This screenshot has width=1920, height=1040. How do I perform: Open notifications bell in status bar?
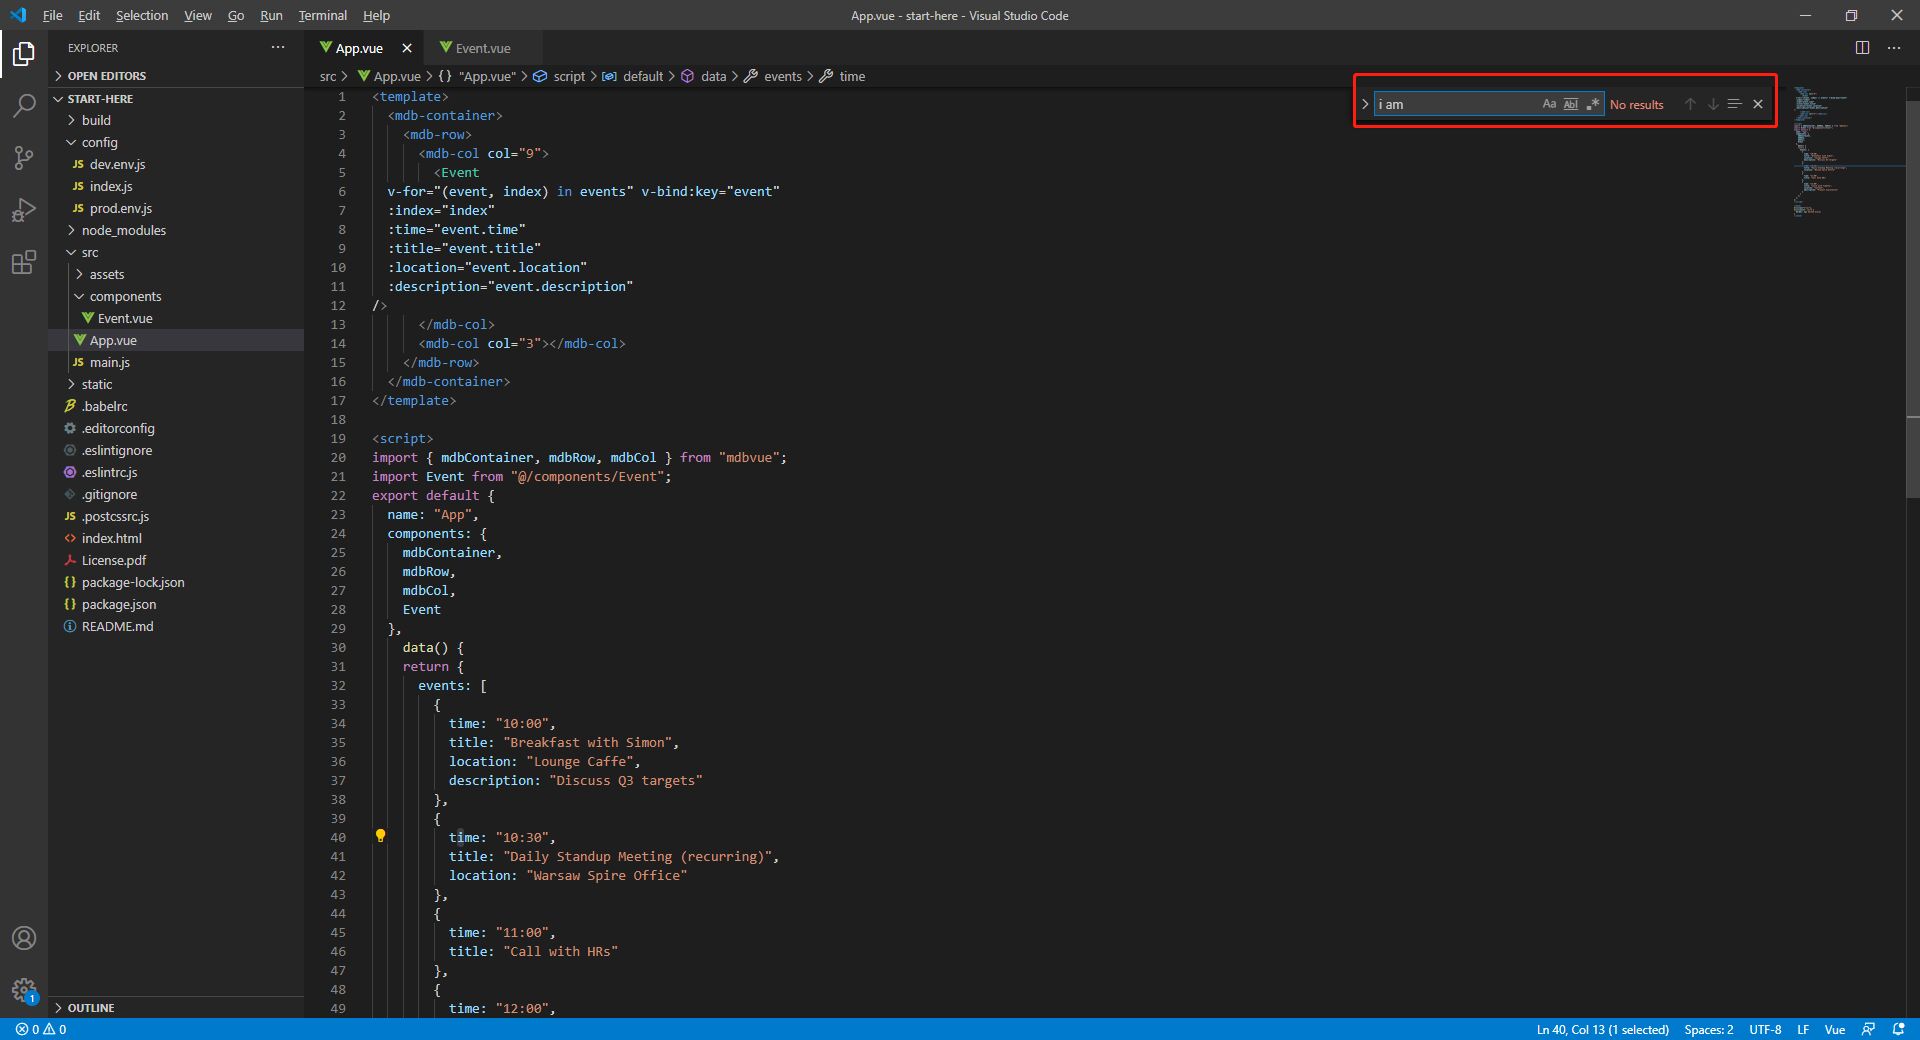(1898, 1029)
